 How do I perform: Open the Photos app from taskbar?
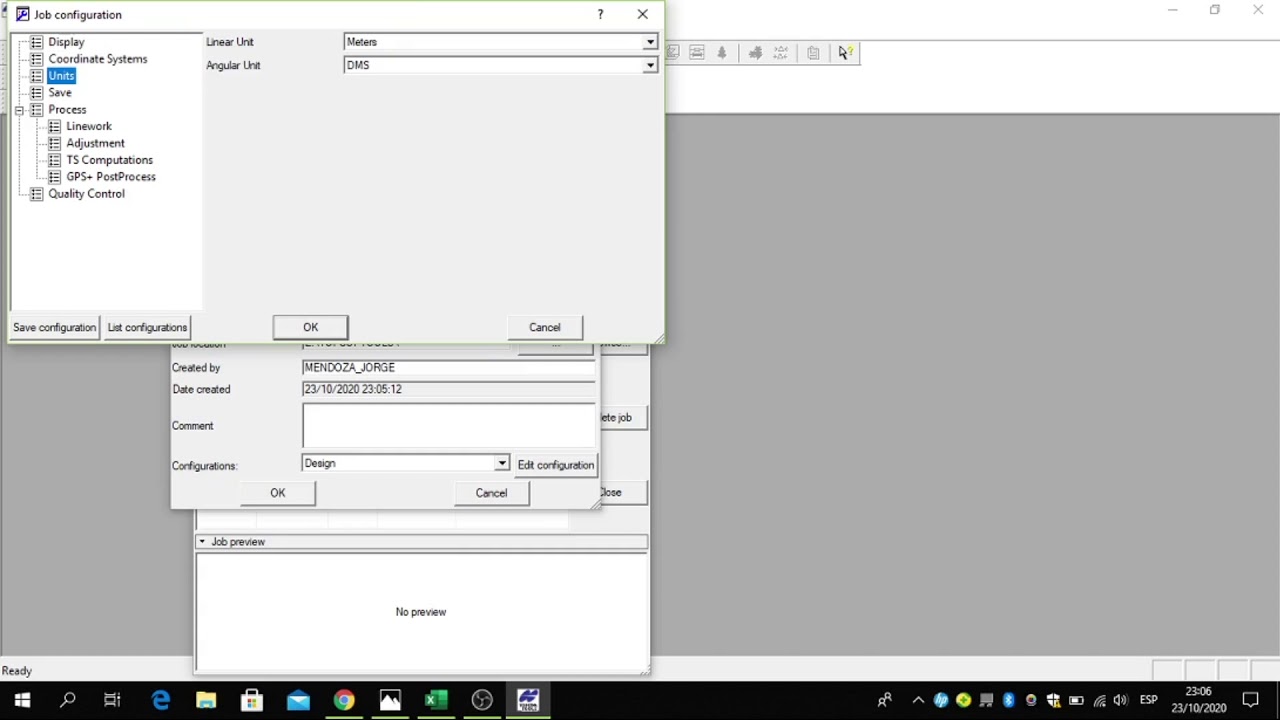(x=390, y=700)
